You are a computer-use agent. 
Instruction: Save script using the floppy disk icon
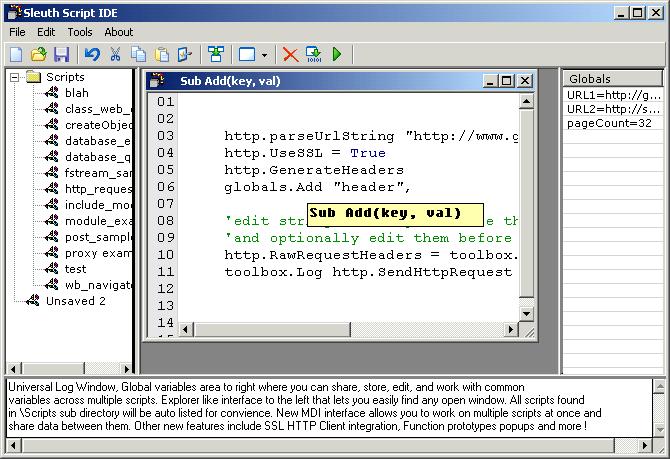[x=61, y=54]
